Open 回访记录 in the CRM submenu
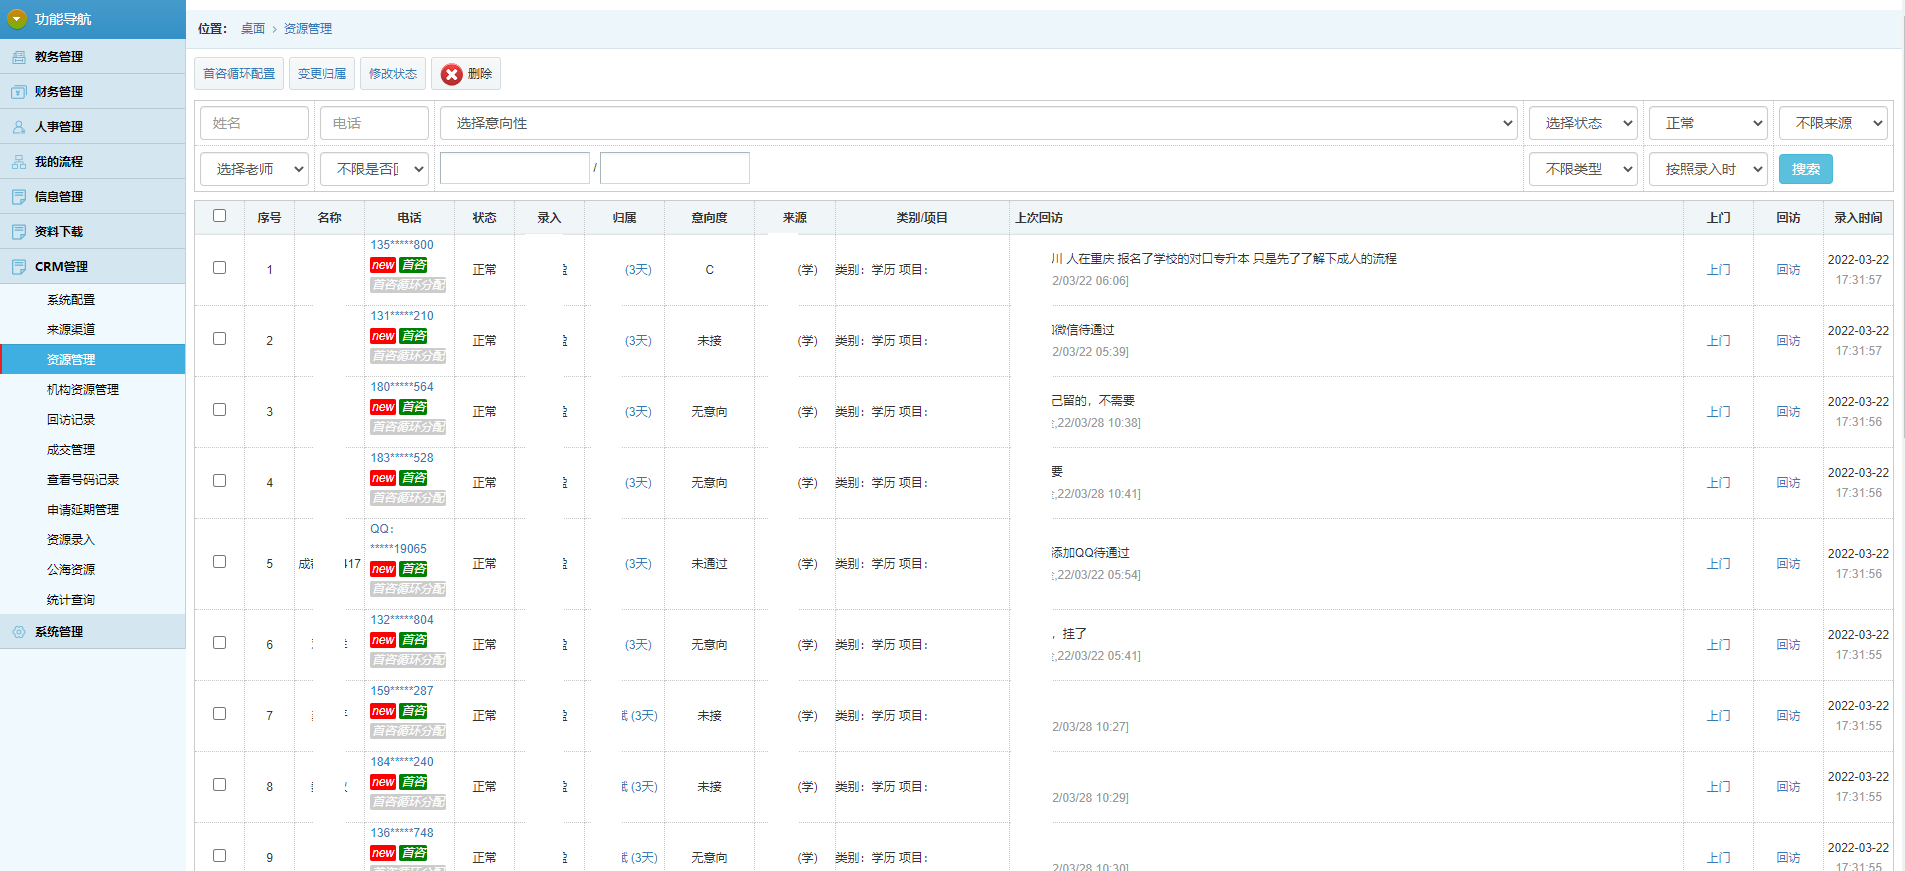 [x=71, y=420]
